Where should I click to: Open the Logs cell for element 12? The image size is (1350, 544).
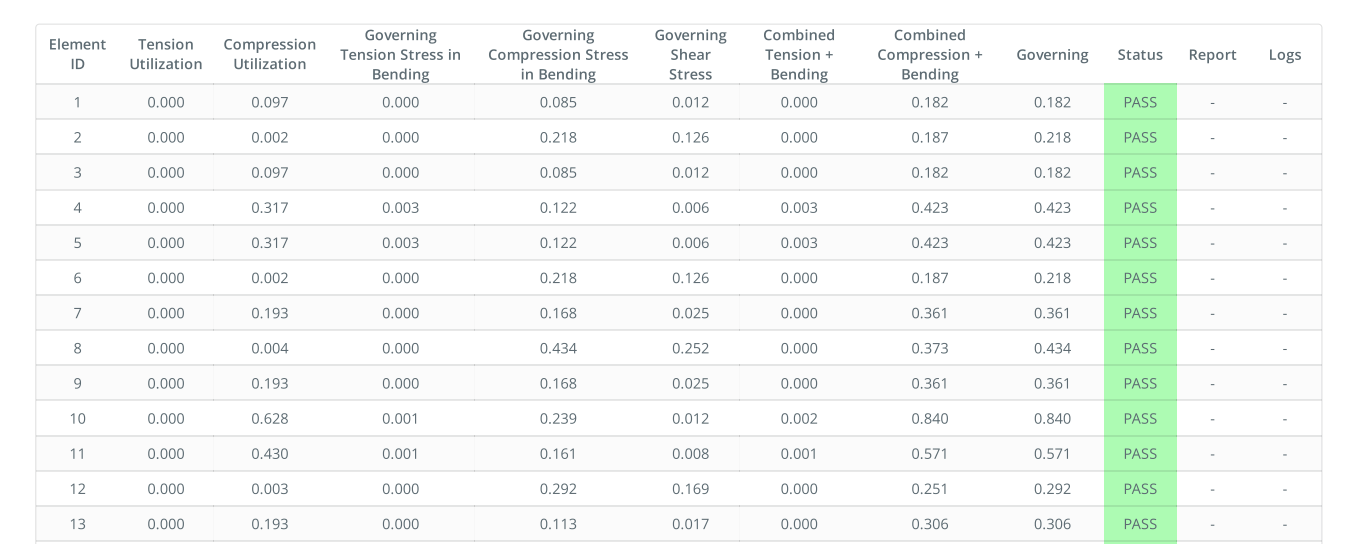[1285, 489]
